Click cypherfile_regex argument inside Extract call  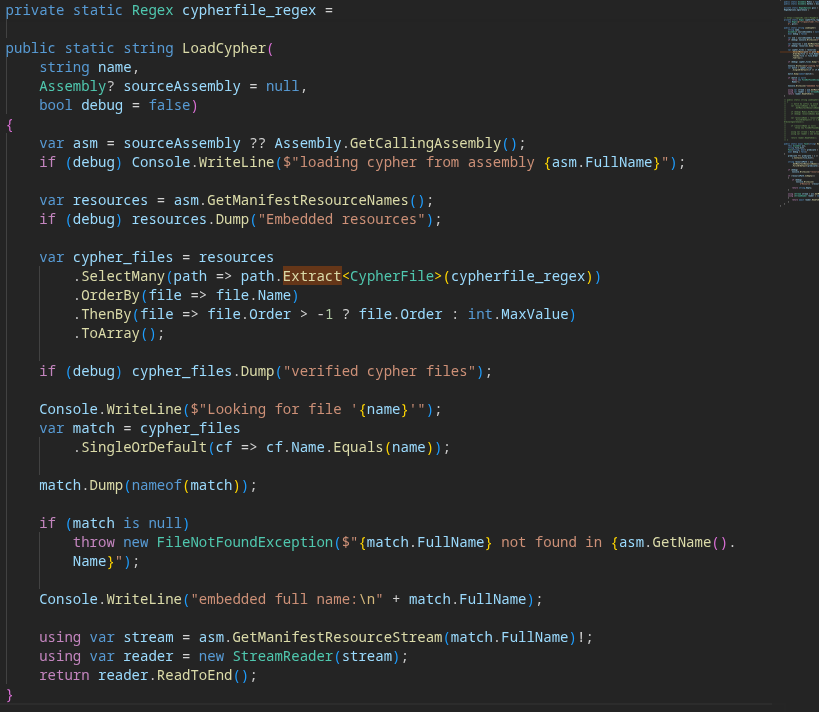tap(518, 276)
